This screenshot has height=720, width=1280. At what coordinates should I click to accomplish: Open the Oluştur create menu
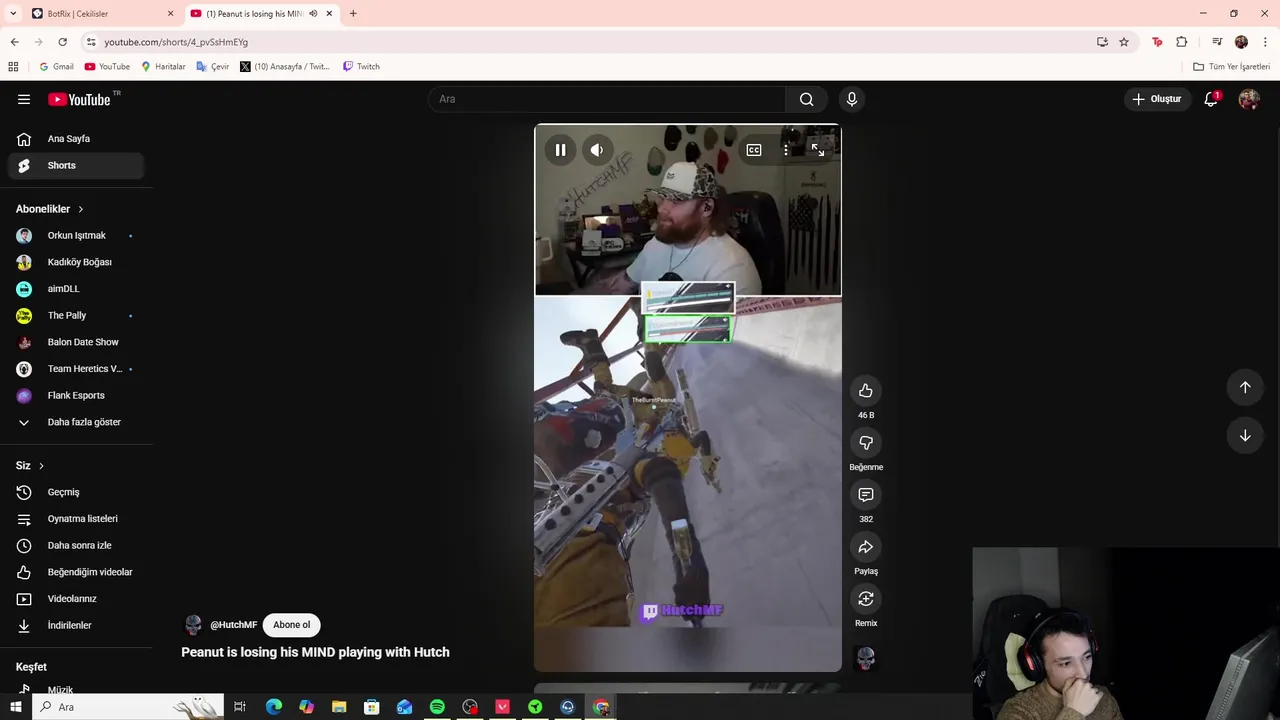(x=1157, y=99)
